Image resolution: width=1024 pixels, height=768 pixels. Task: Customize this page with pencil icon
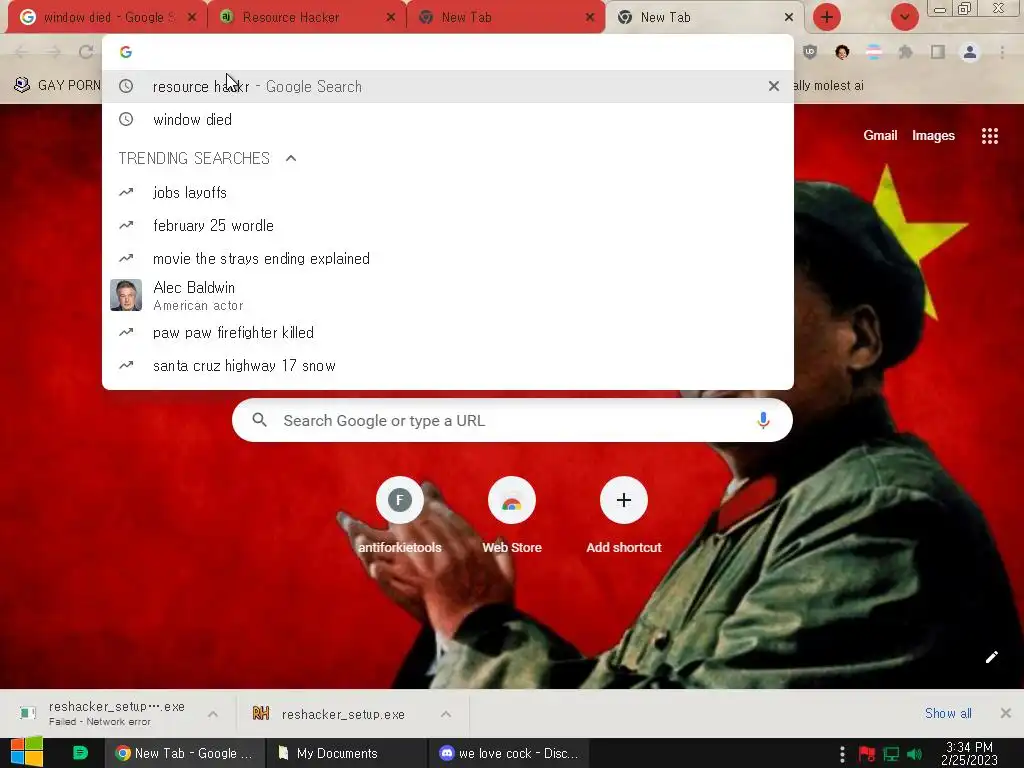point(991,657)
